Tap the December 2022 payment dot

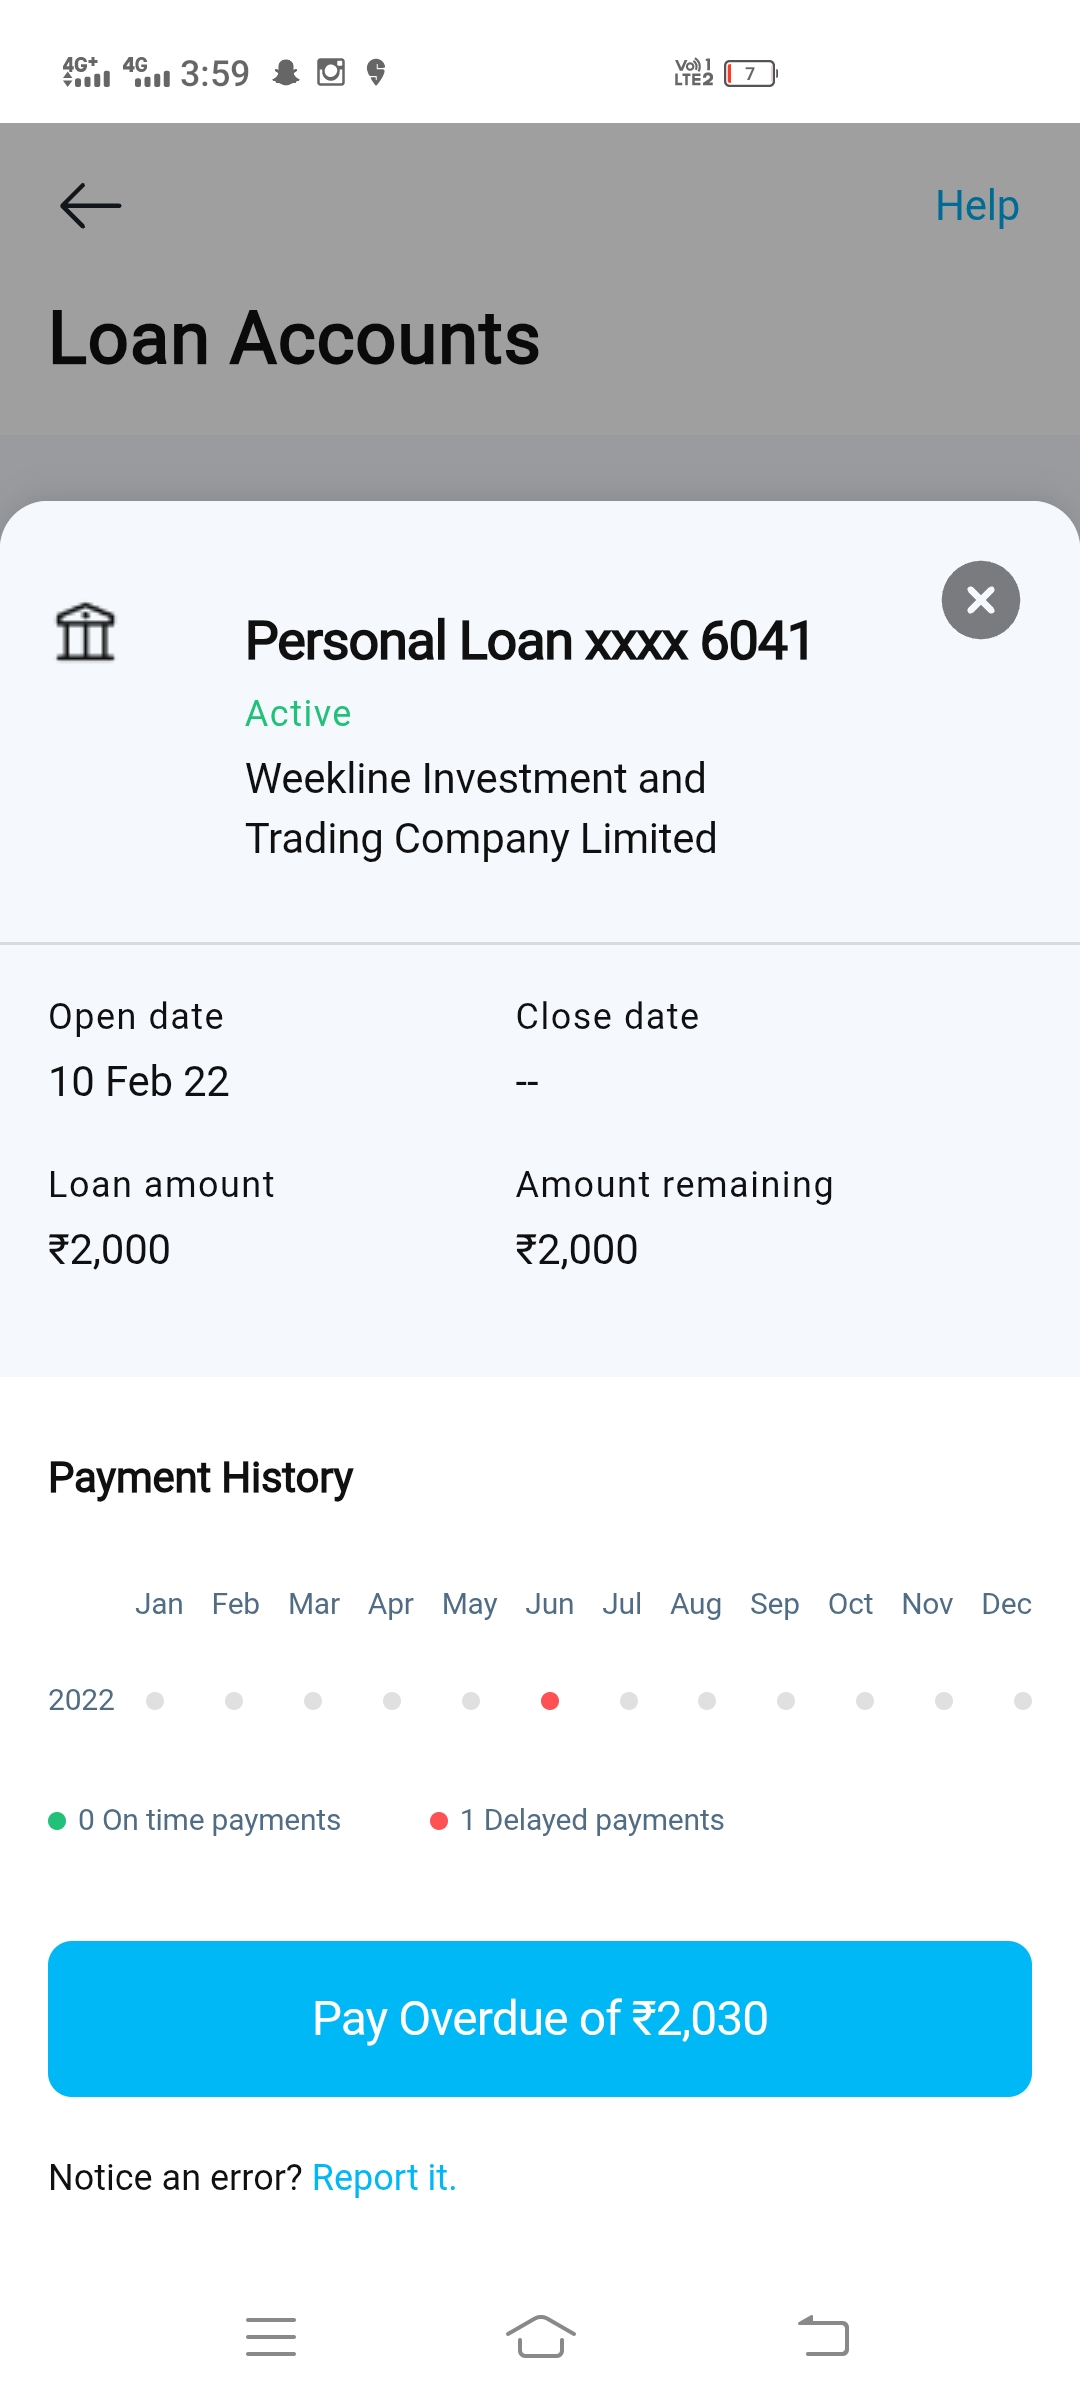click(x=1022, y=1701)
